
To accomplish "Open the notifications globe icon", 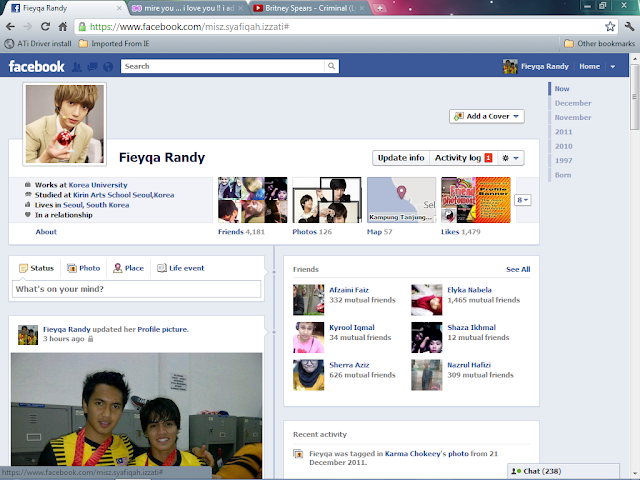I will pos(108,67).
